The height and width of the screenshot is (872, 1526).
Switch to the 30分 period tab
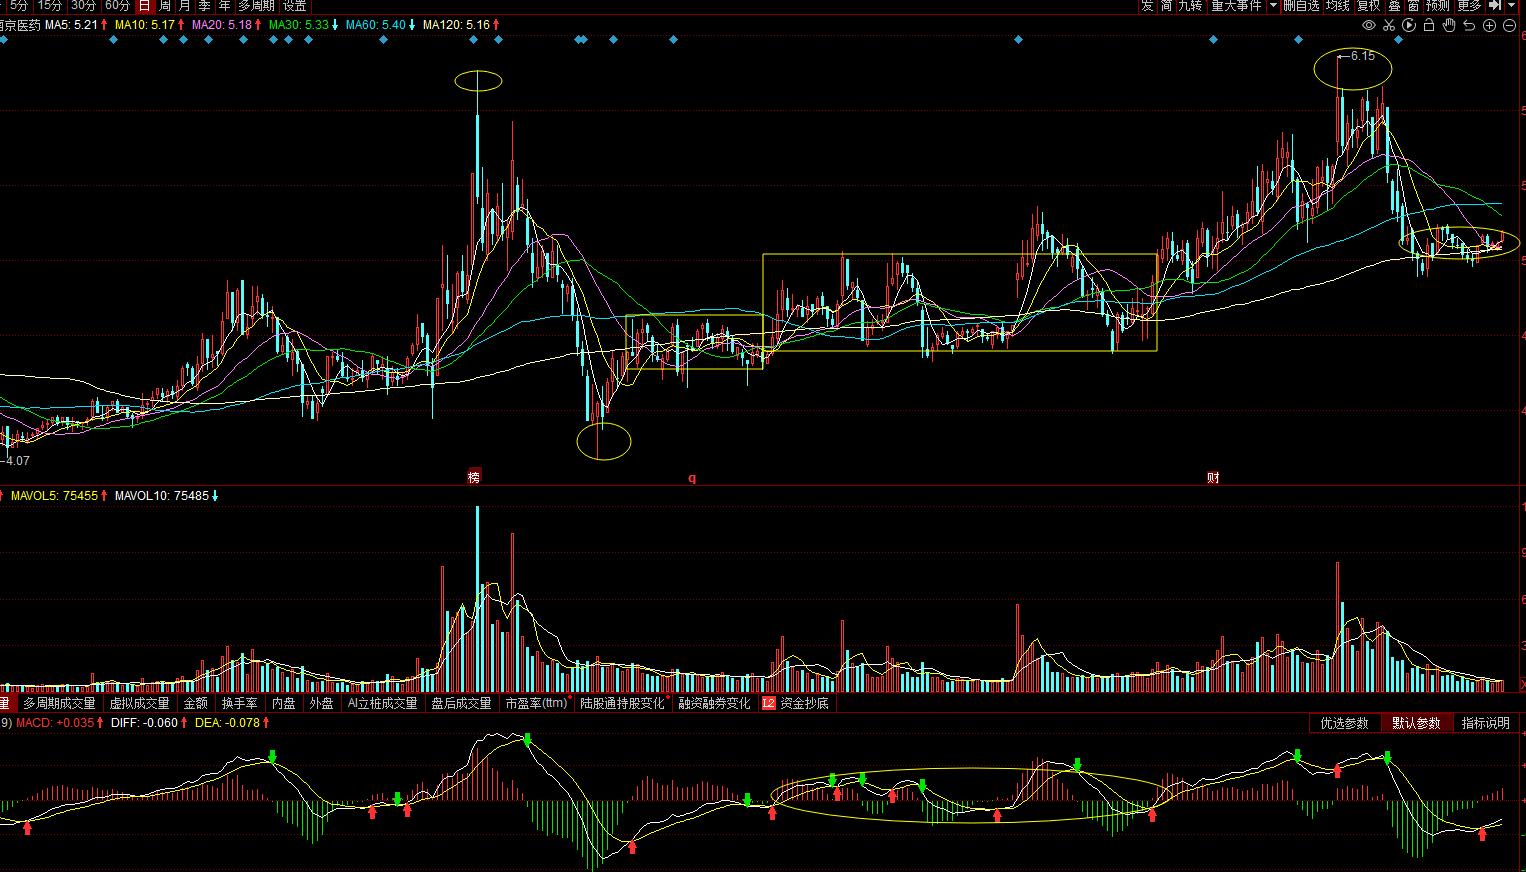coord(83,6)
